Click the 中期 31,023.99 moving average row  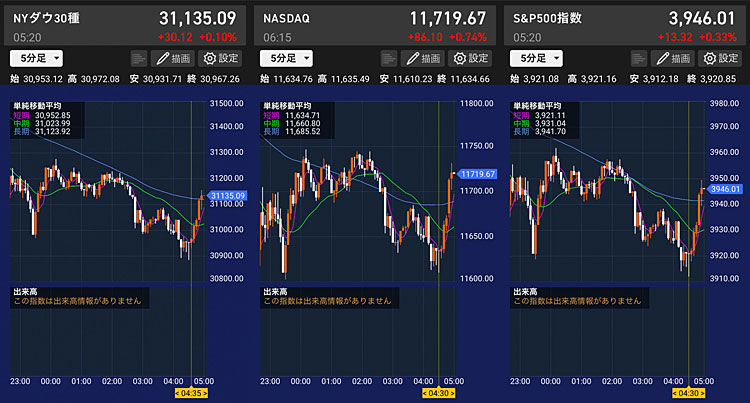tap(42, 123)
